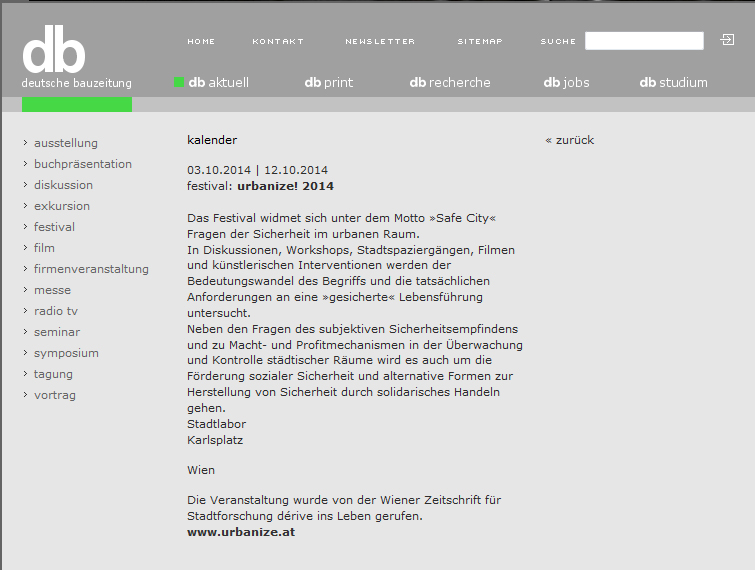The image size is (755, 570).
Task: Go to the Kontakt page
Action: click(278, 42)
